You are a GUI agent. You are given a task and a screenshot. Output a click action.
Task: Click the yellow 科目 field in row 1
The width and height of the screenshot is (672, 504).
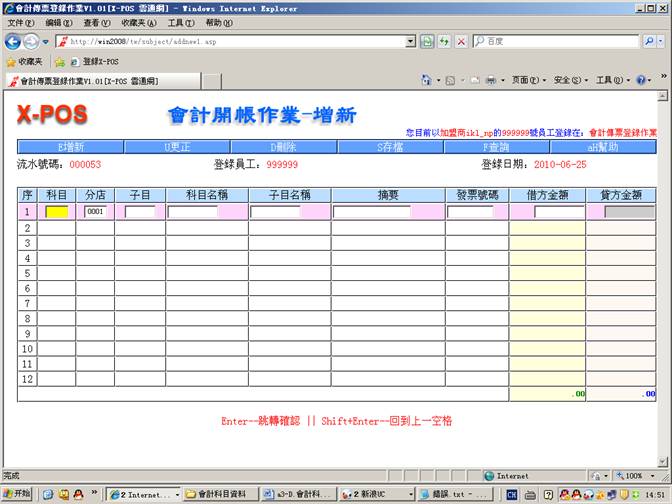tap(57, 212)
